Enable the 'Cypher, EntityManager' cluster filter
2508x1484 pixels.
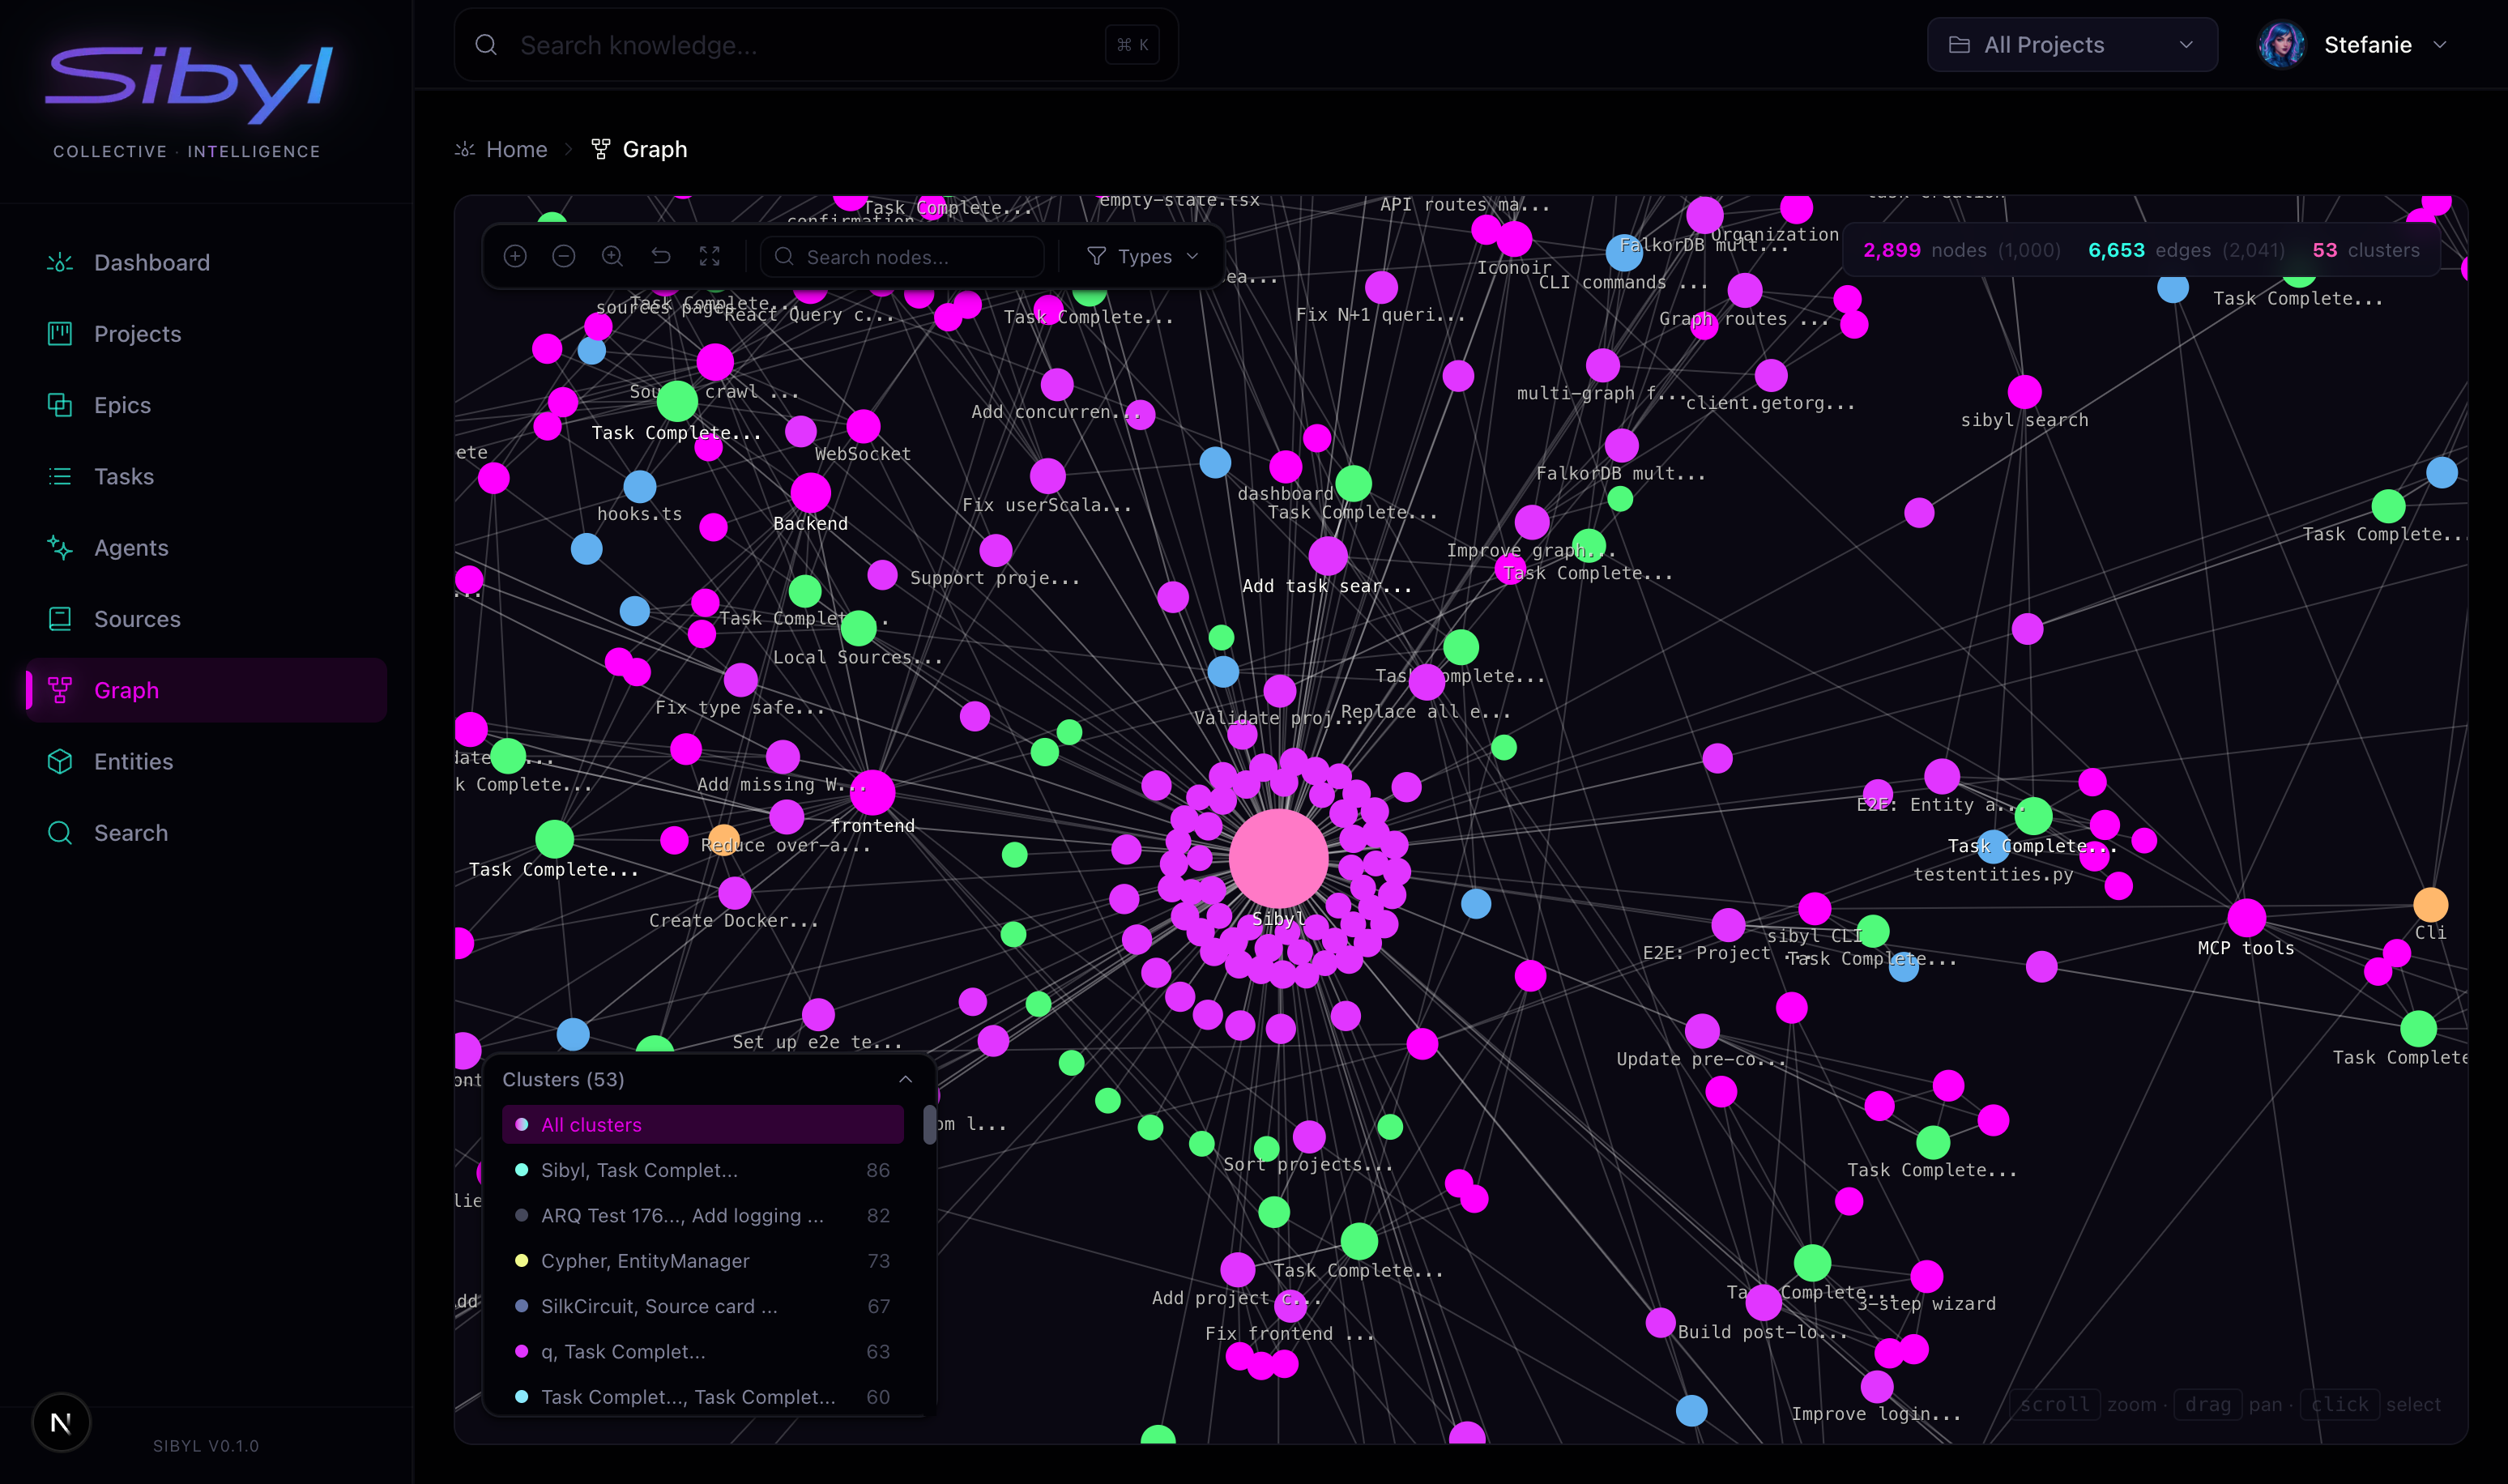click(x=645, y=1261)
